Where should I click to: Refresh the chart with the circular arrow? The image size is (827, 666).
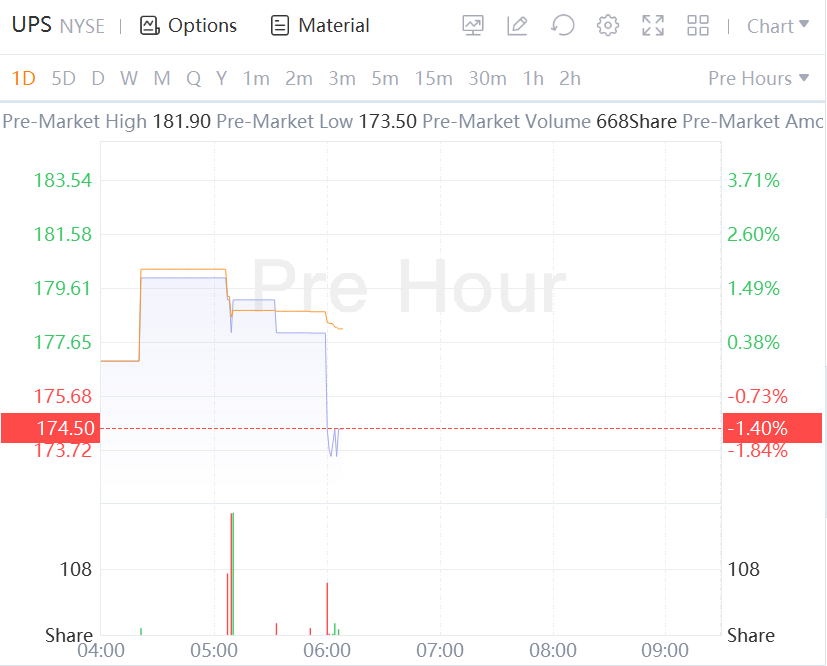pyautogui.click(x=563, y=26)
